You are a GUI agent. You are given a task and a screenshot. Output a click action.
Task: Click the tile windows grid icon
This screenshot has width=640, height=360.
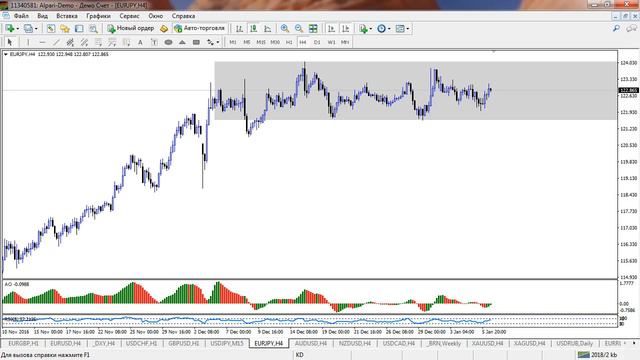[x=313, y=29]
